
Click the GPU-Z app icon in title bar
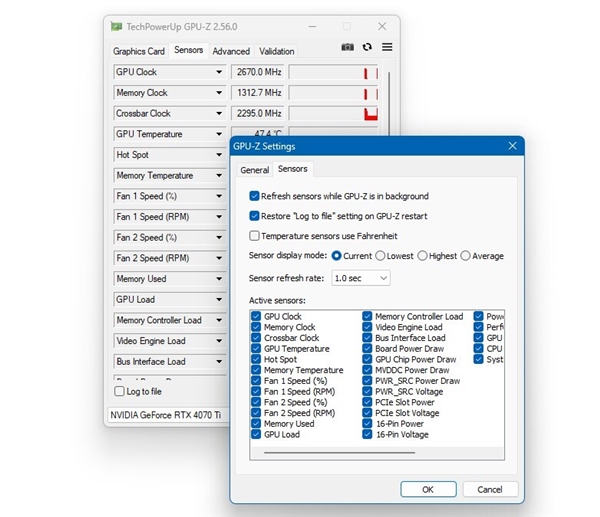[117, 26]
